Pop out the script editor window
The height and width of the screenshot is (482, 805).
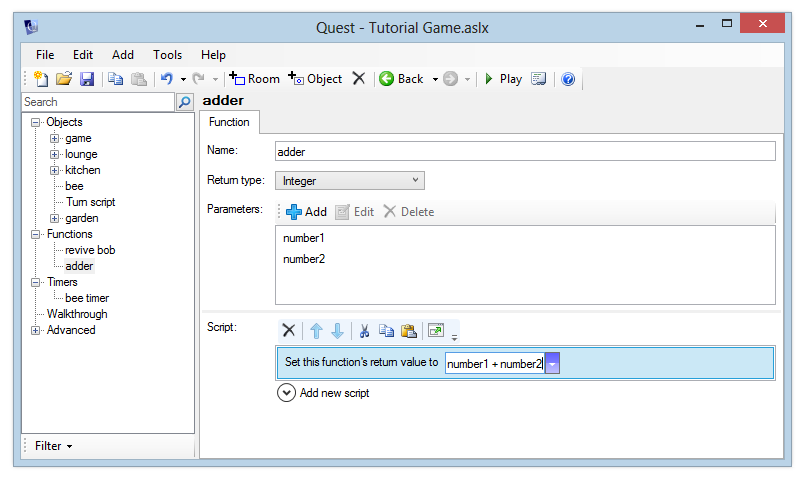(x=436, y=331)
